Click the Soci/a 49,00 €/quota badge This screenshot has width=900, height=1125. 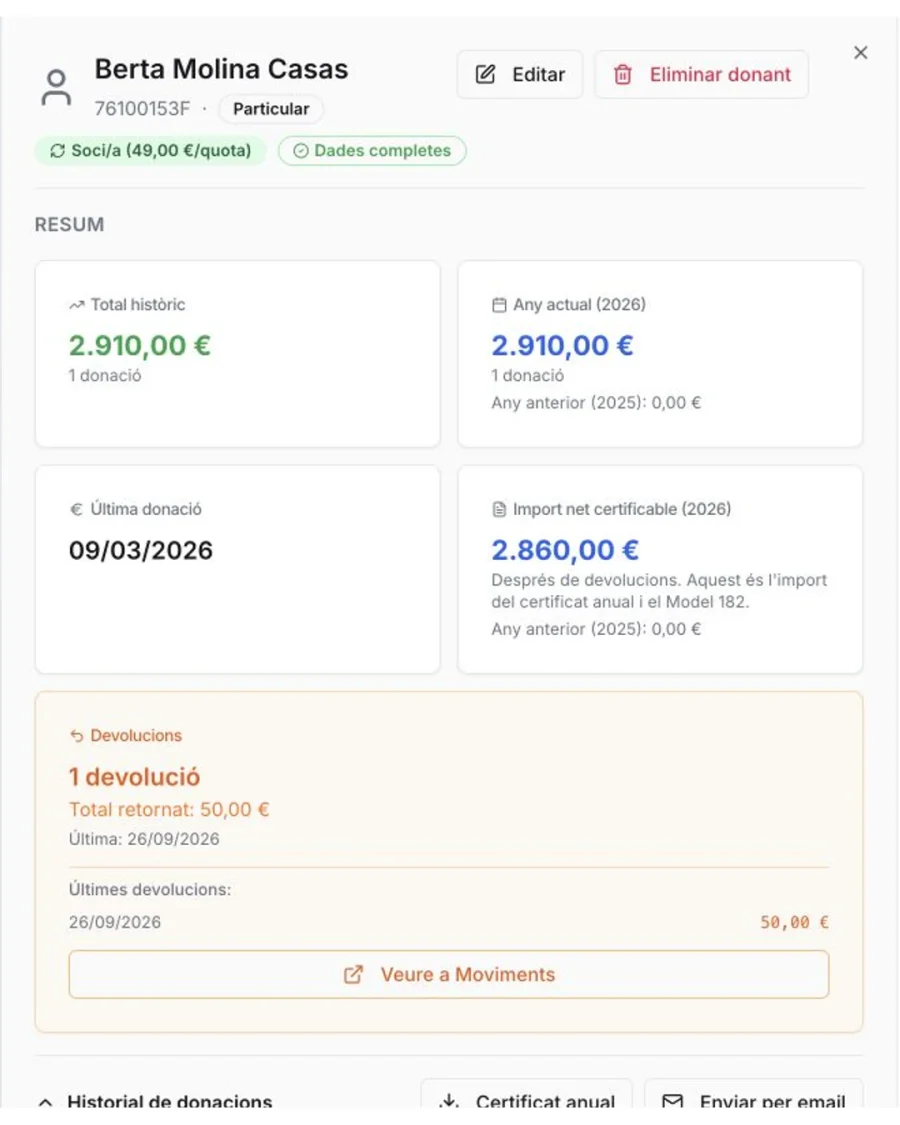(x=150, y=151)
